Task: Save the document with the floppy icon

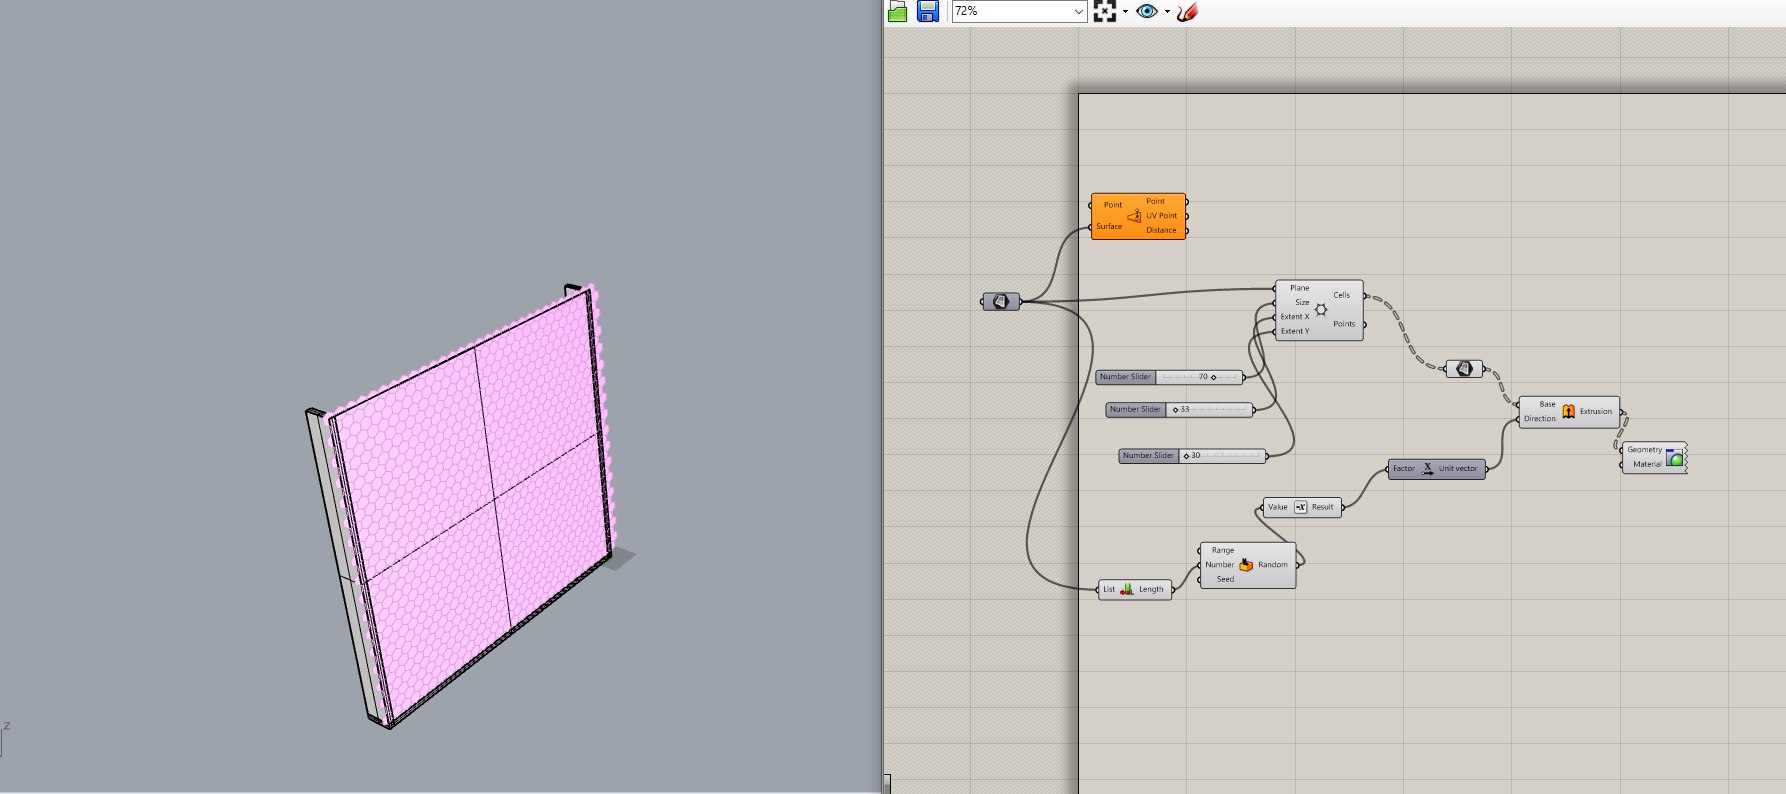Action: pyautogui.click(x=928, y=11)
